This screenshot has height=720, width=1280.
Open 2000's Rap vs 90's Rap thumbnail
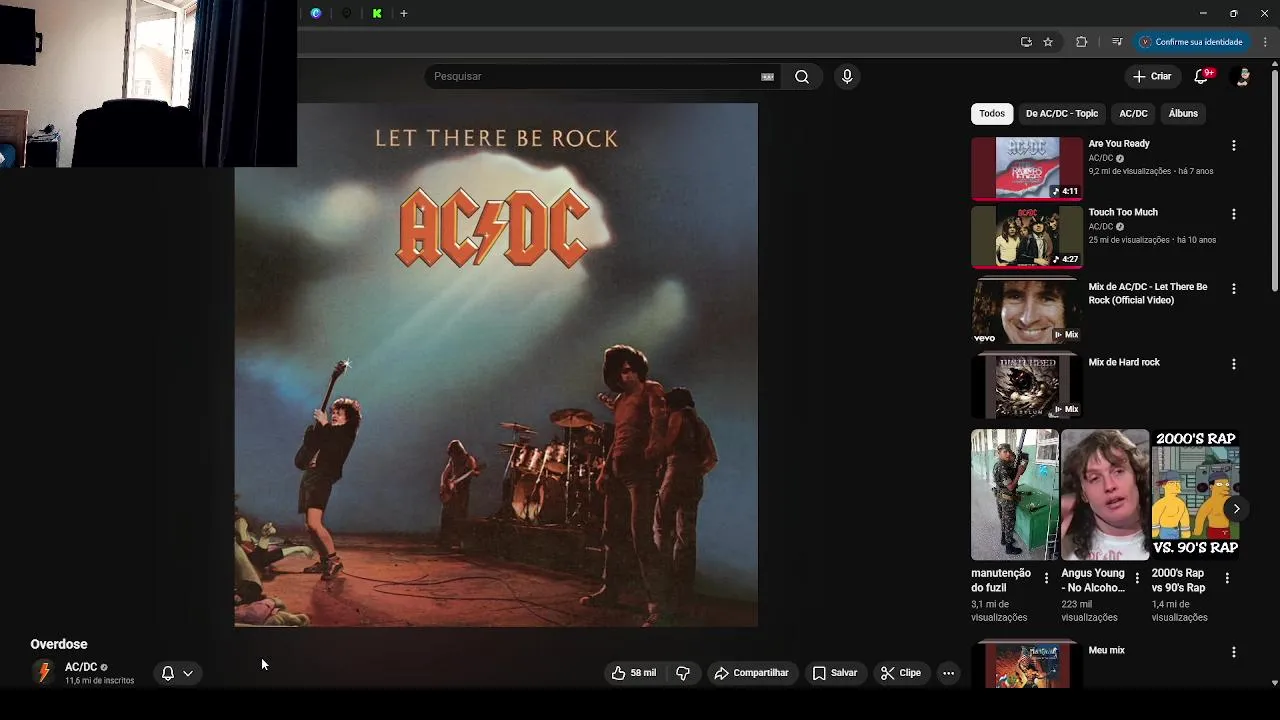tap(1195, 495)
